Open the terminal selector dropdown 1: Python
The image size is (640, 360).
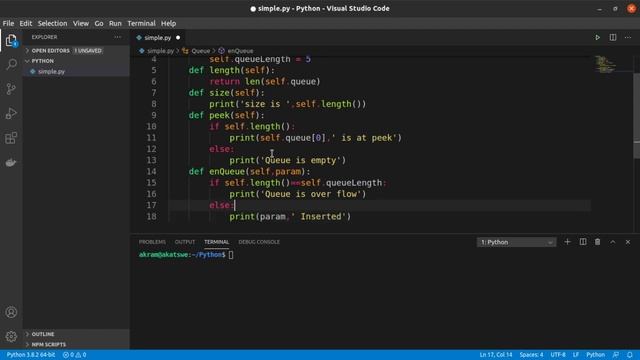(516, 242)
